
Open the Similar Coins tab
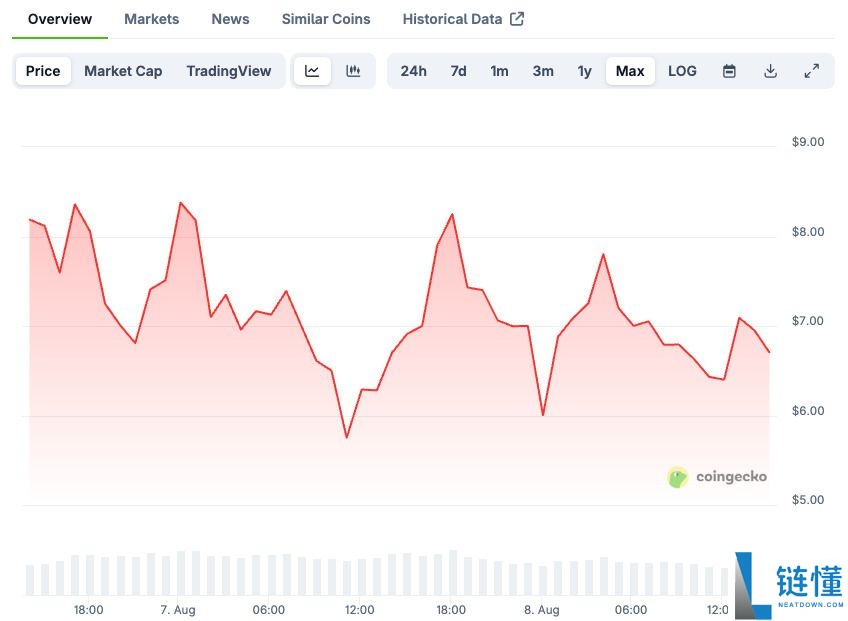pyautogui.click(x=326, y=19)
